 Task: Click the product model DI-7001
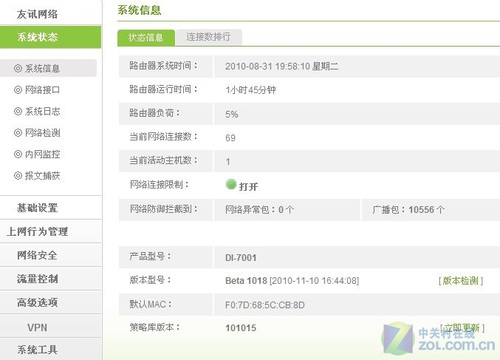(241, 258)
